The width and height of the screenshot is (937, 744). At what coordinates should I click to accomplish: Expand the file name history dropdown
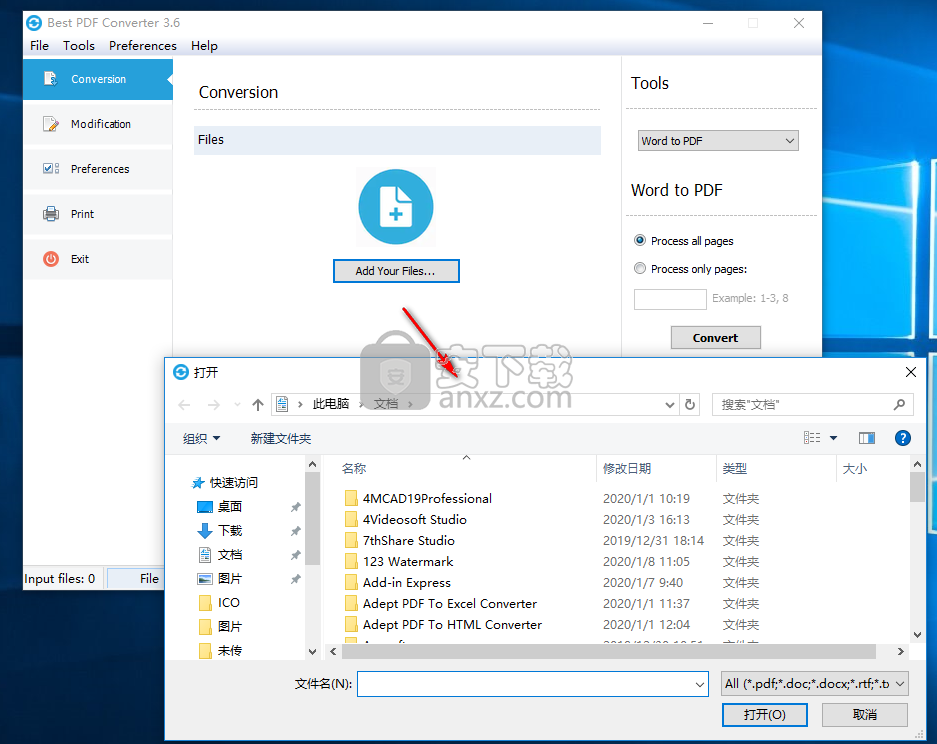click(699, 684)
